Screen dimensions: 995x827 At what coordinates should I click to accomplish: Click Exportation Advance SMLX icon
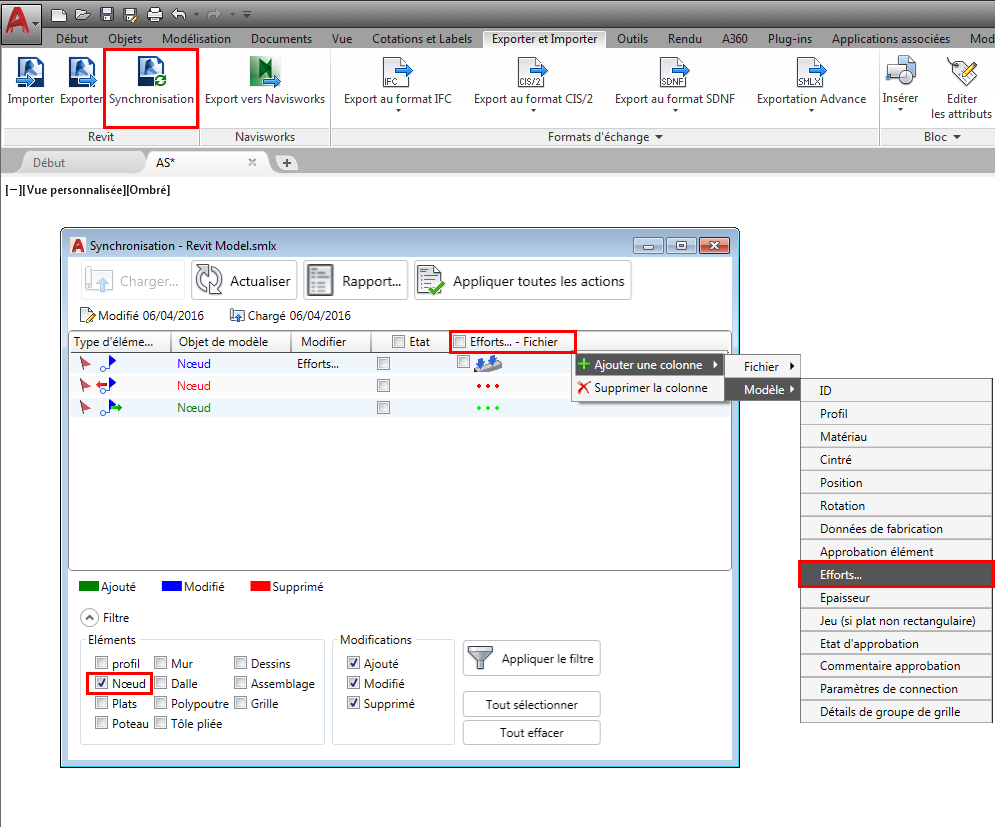812,72
